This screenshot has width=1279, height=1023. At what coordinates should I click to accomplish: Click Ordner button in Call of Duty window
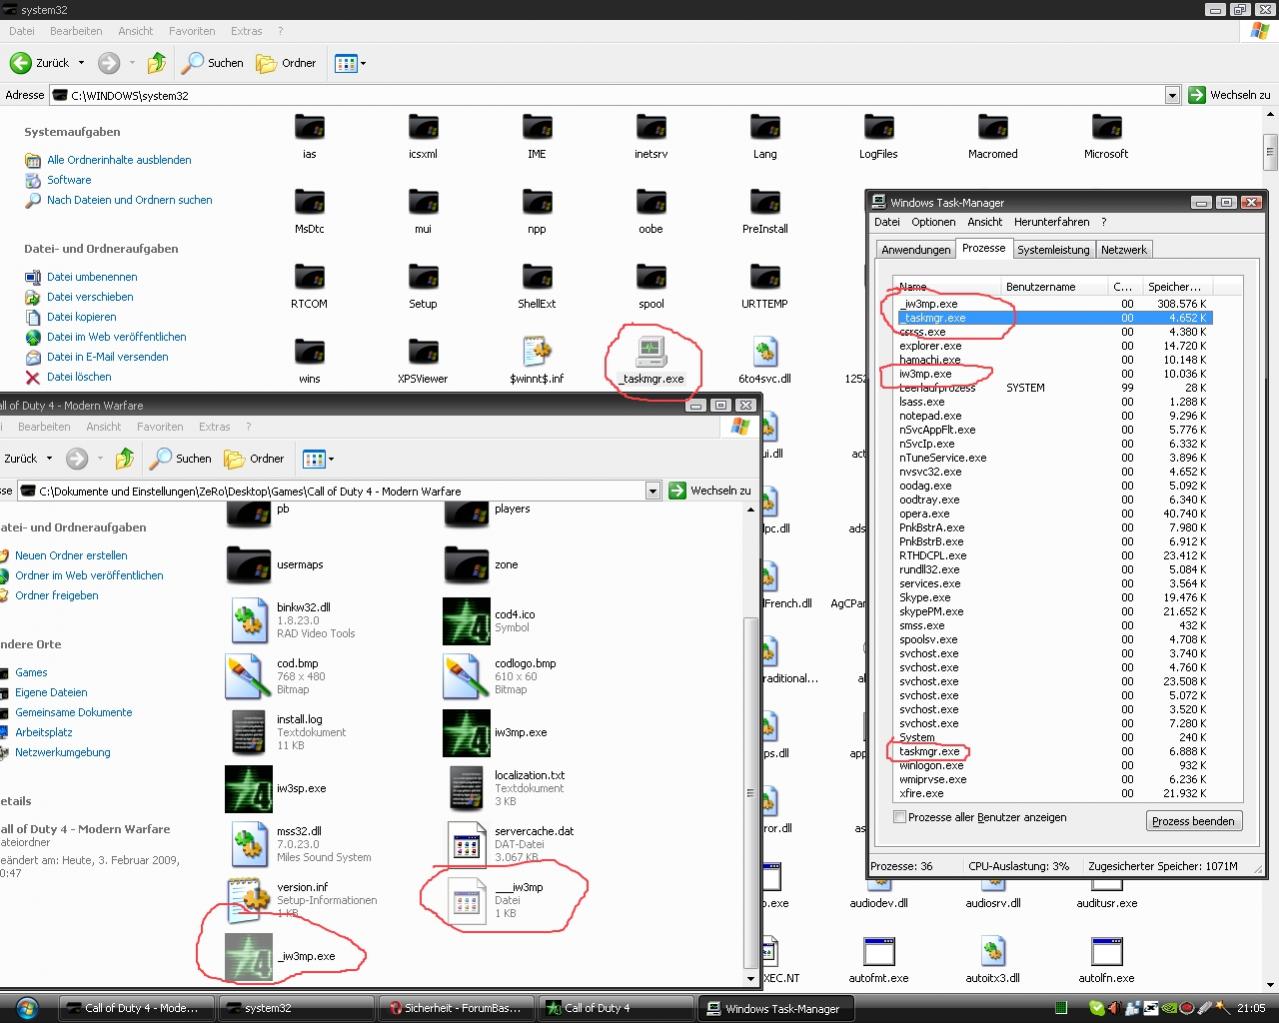[x=255, y=459]
